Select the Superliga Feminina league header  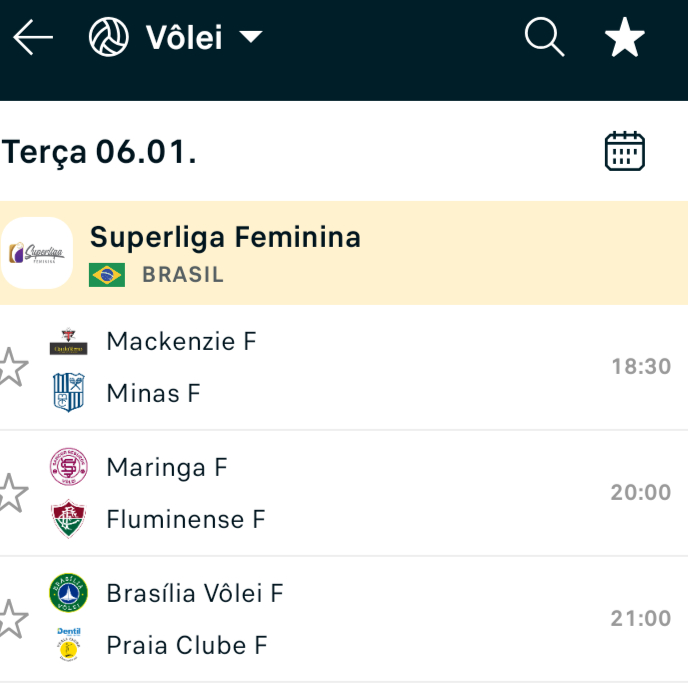pyautogui.click(x=225, y=238)
